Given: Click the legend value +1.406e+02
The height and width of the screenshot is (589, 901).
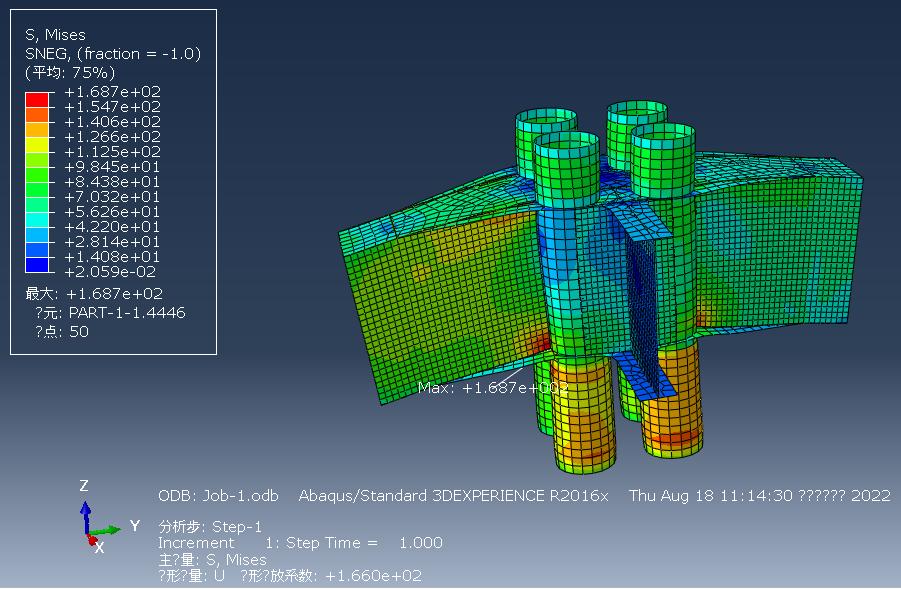Looking at the screenshot, I should 113,122.
